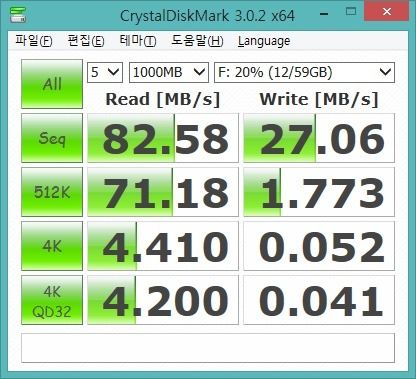Maximize the CrystalDiskMark window

tap(351, 12)
